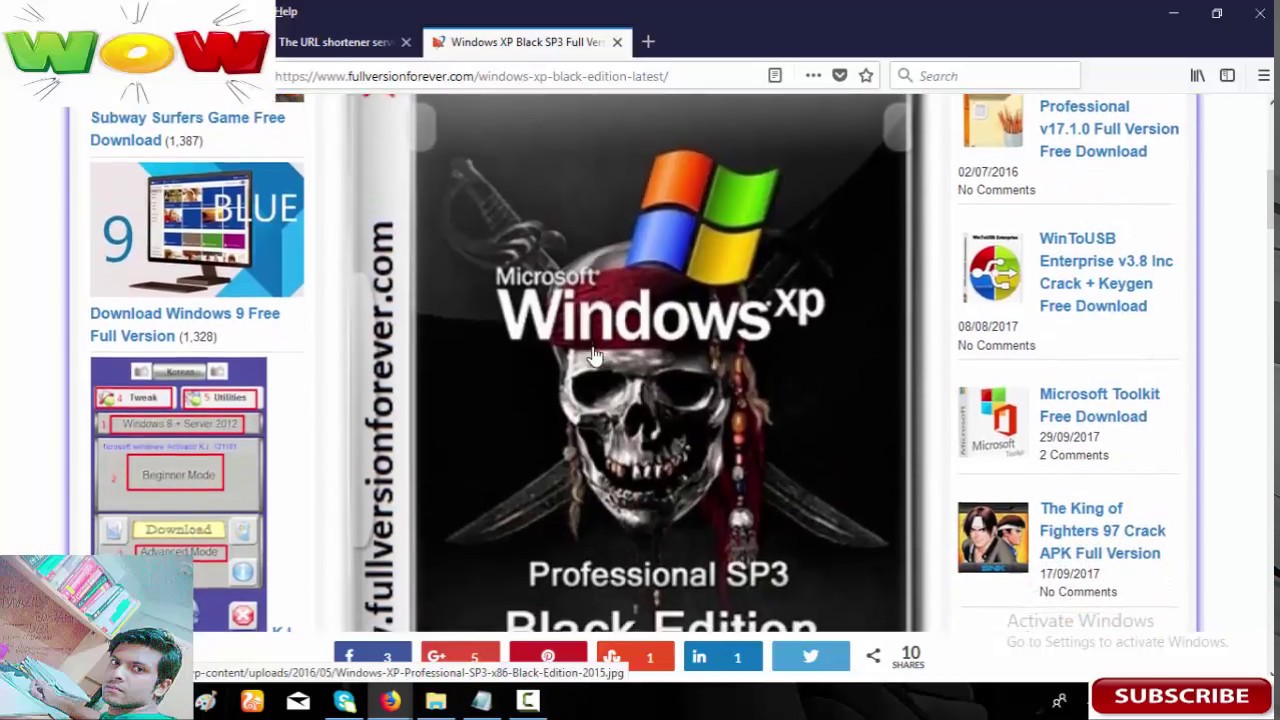Click 'No Comments' under 02/07/2016 post
The image size is (1280, 720).
(x=996, y=190)
